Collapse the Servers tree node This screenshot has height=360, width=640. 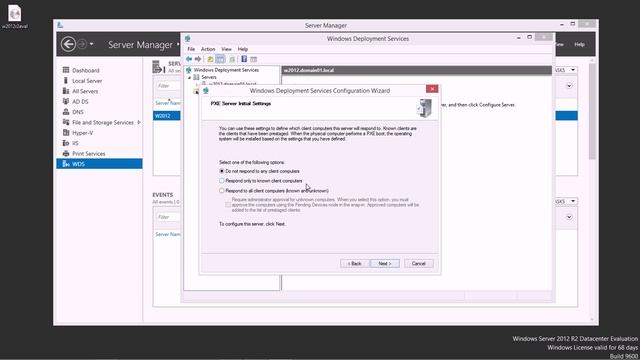189,77
